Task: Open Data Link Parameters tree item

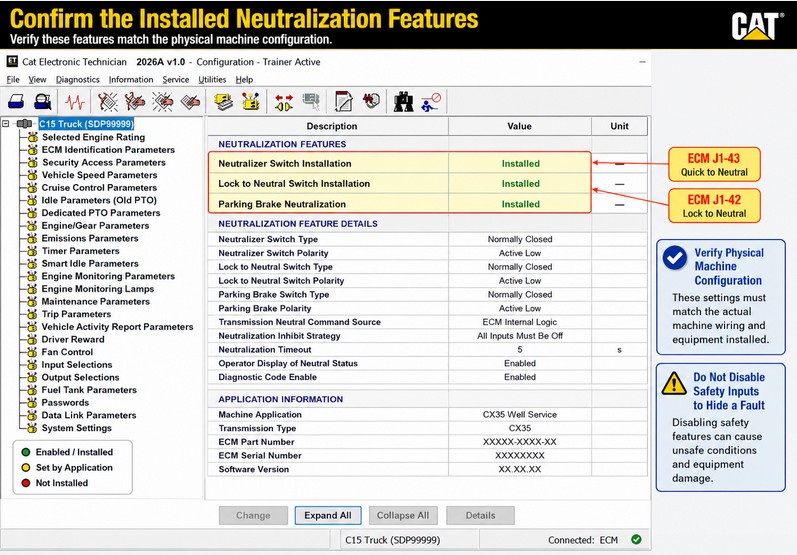Action: [x=89, y=415]
